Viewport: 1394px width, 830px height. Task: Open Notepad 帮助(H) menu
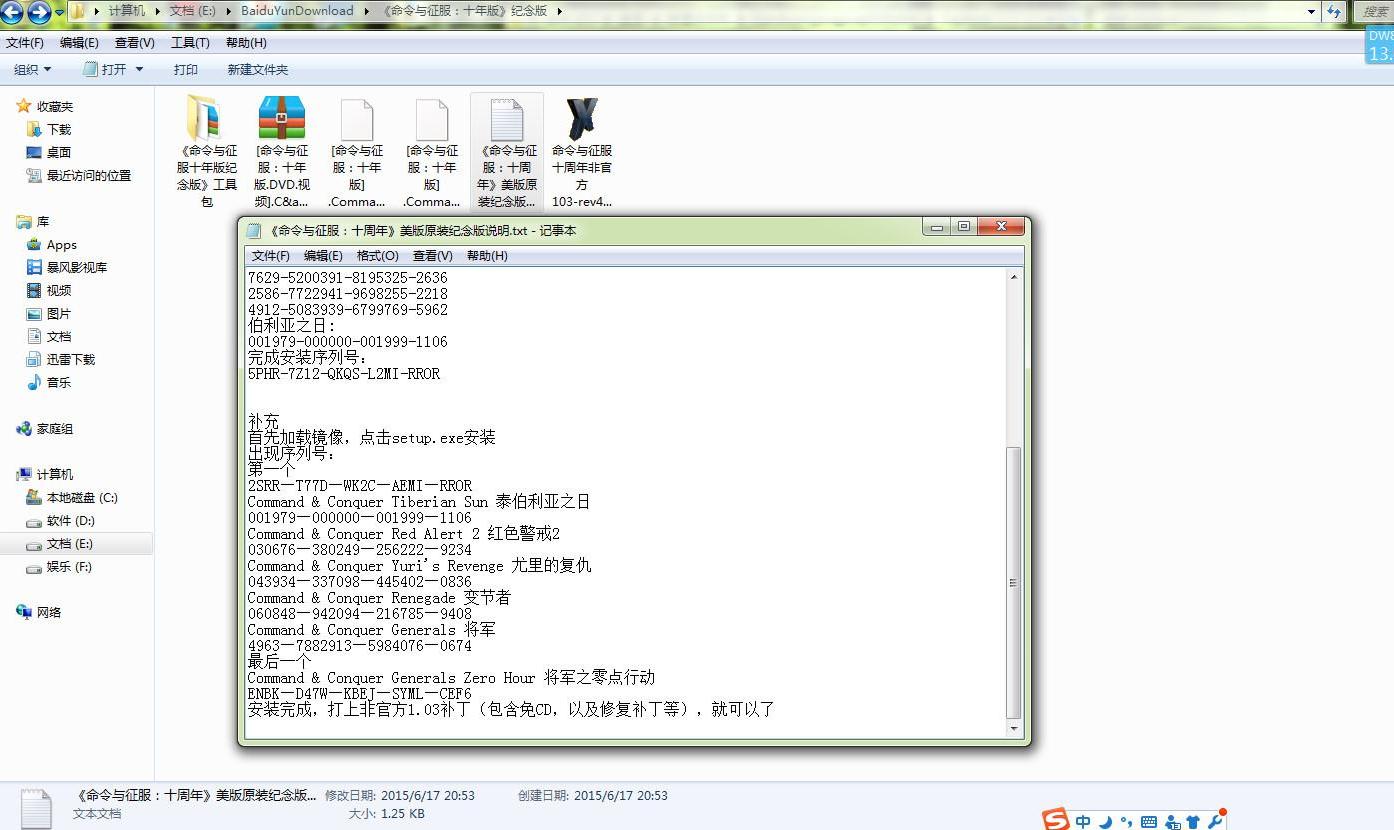487,256
